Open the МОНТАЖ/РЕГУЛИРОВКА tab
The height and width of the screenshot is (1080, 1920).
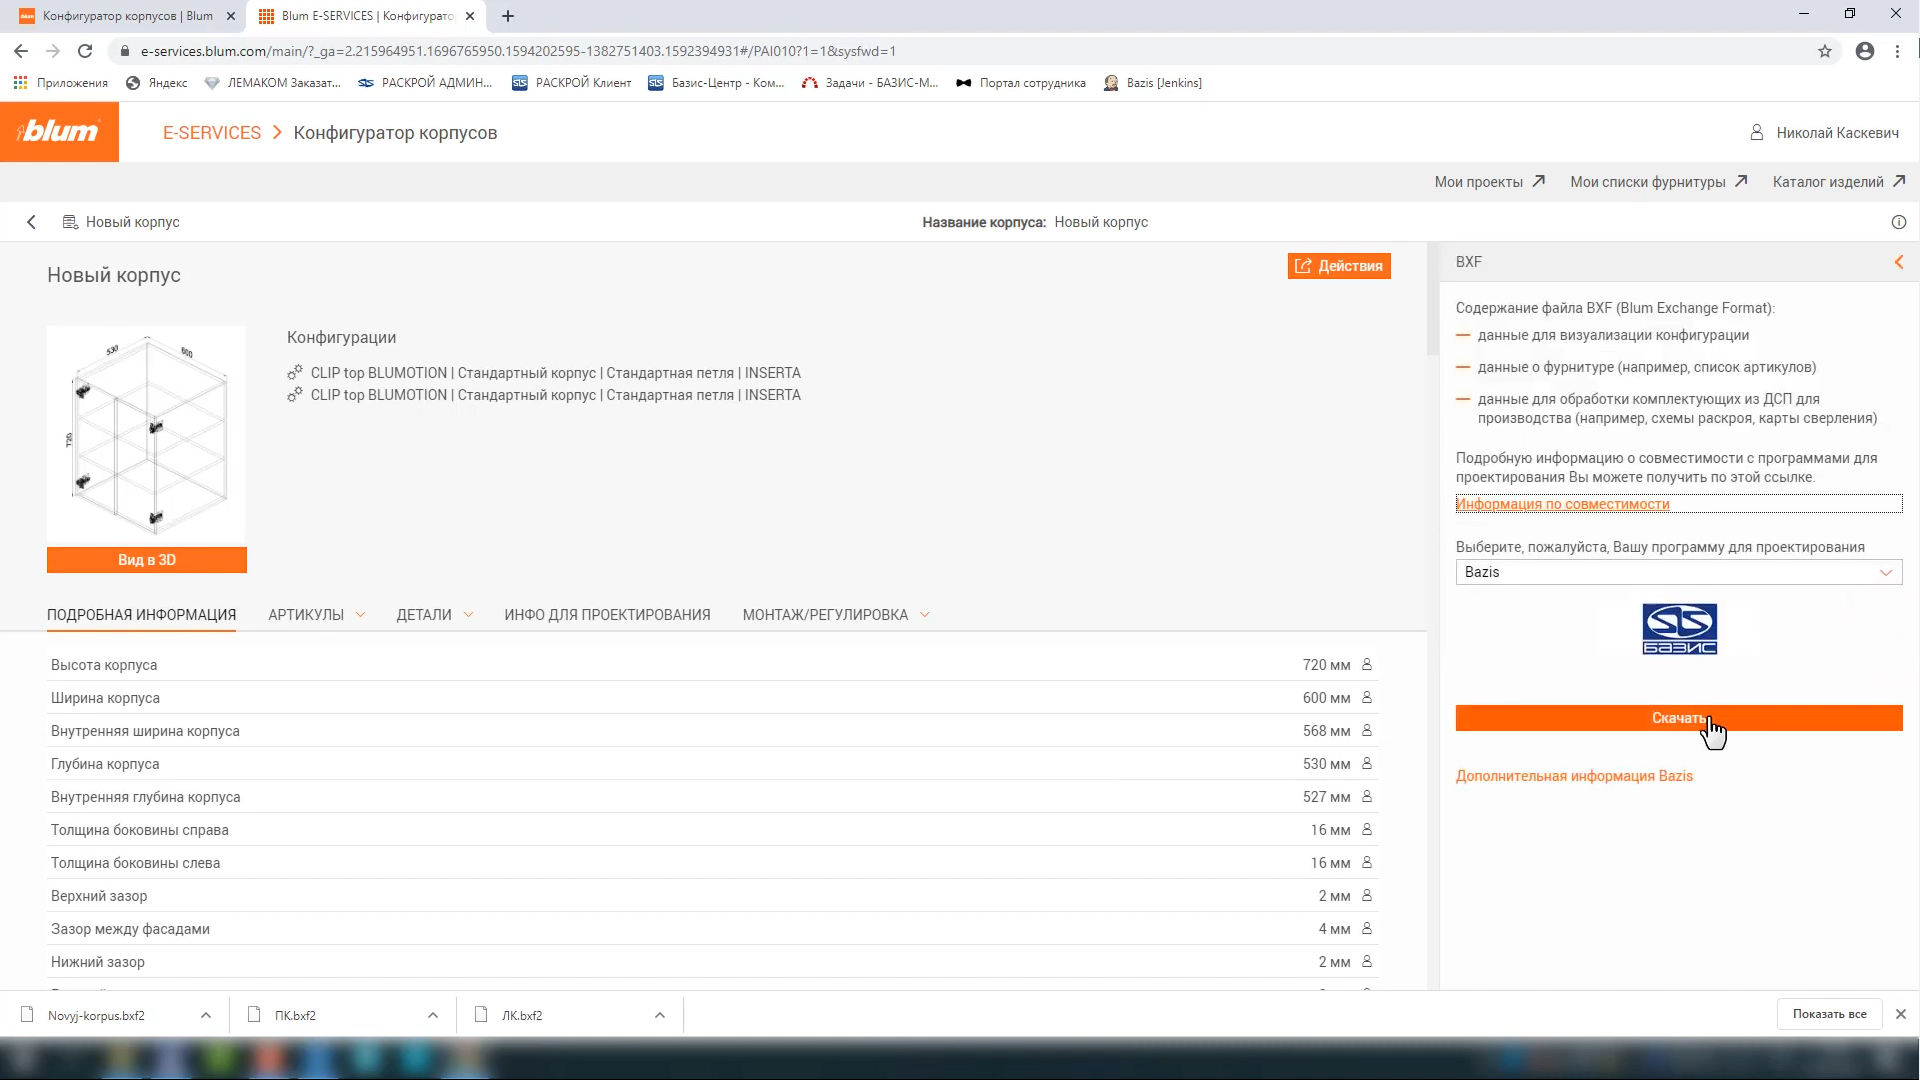(x=825, y=615)
